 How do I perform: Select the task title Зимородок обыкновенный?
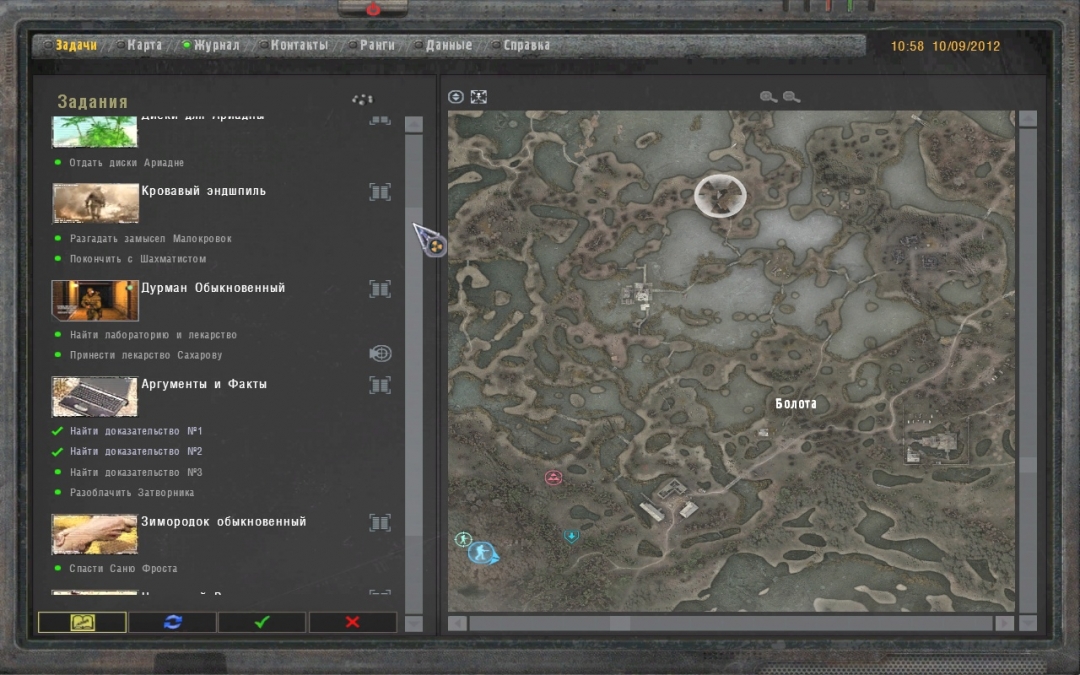coord(224,522)
